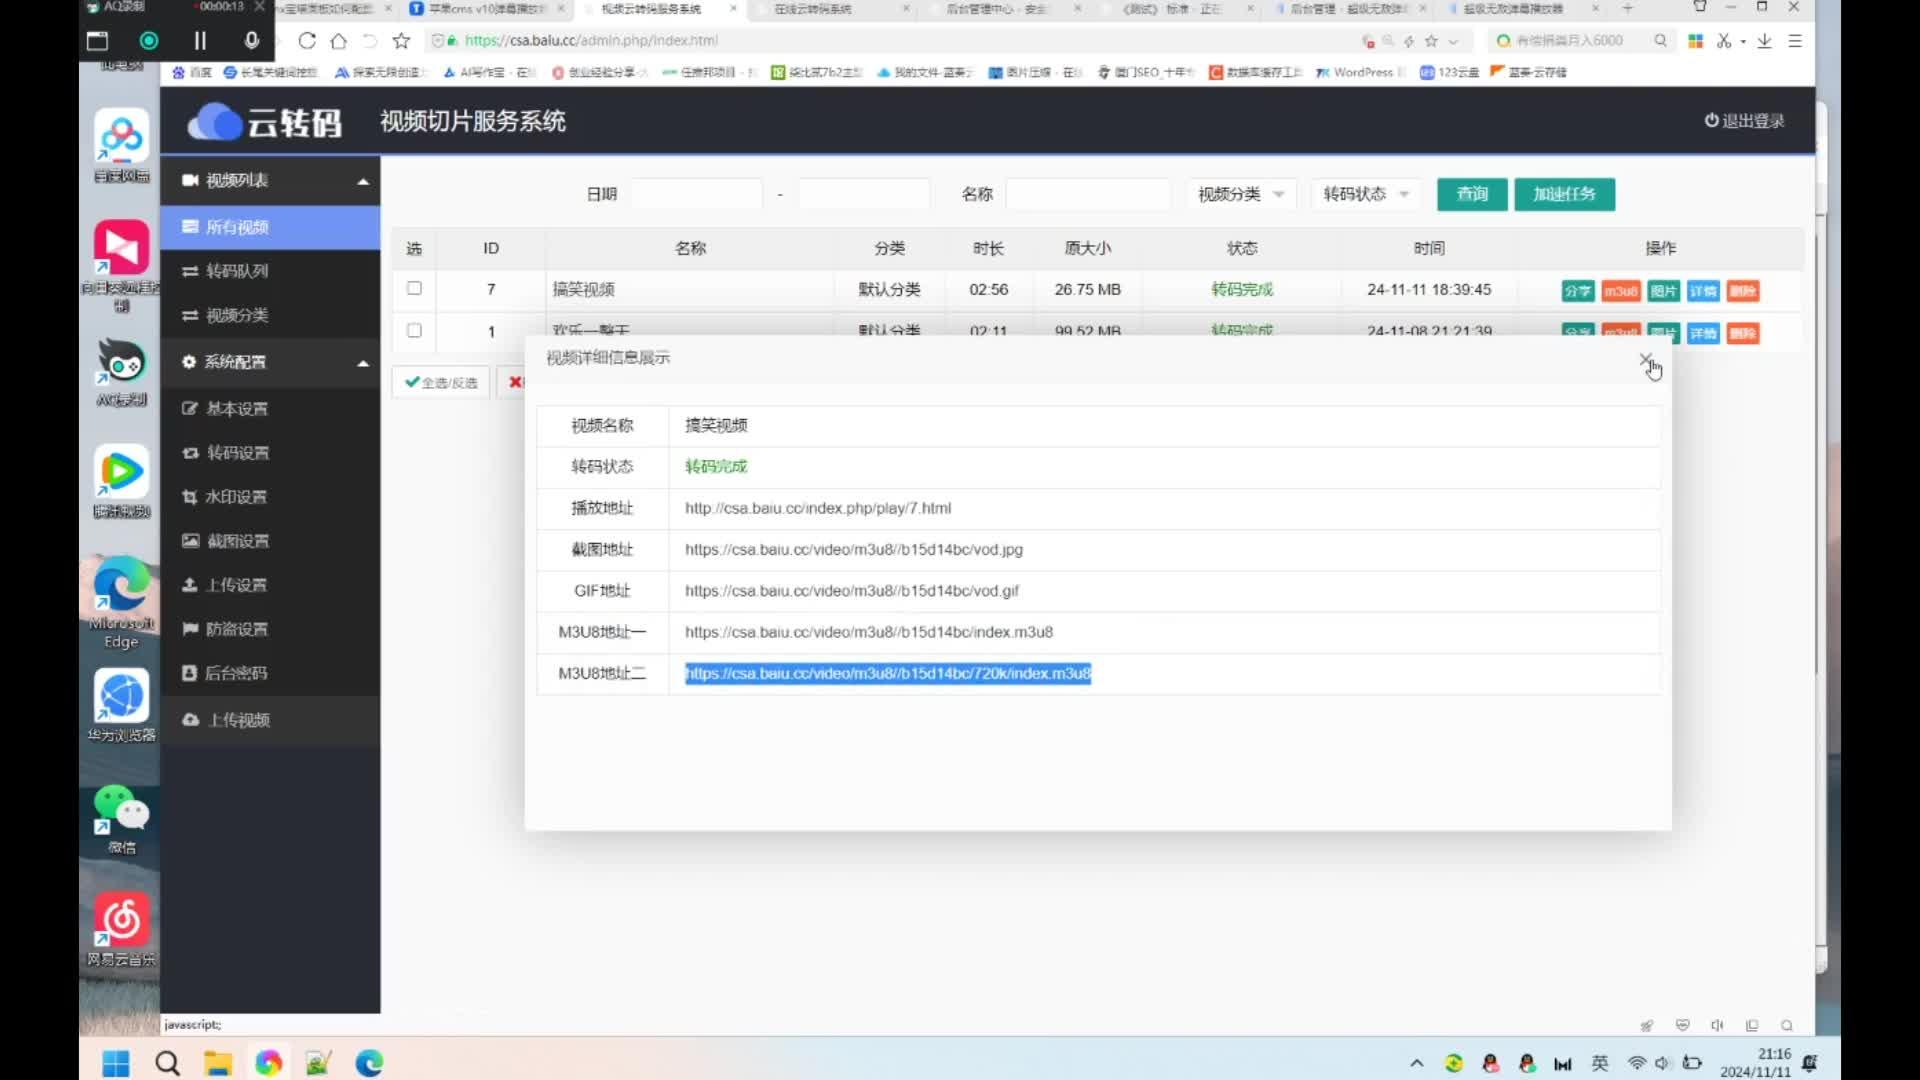The image size is (1920, 1080).
Task: Click the 图片 screenshot icon for 搞笑视频
Action: click(x=1662, y=291)
